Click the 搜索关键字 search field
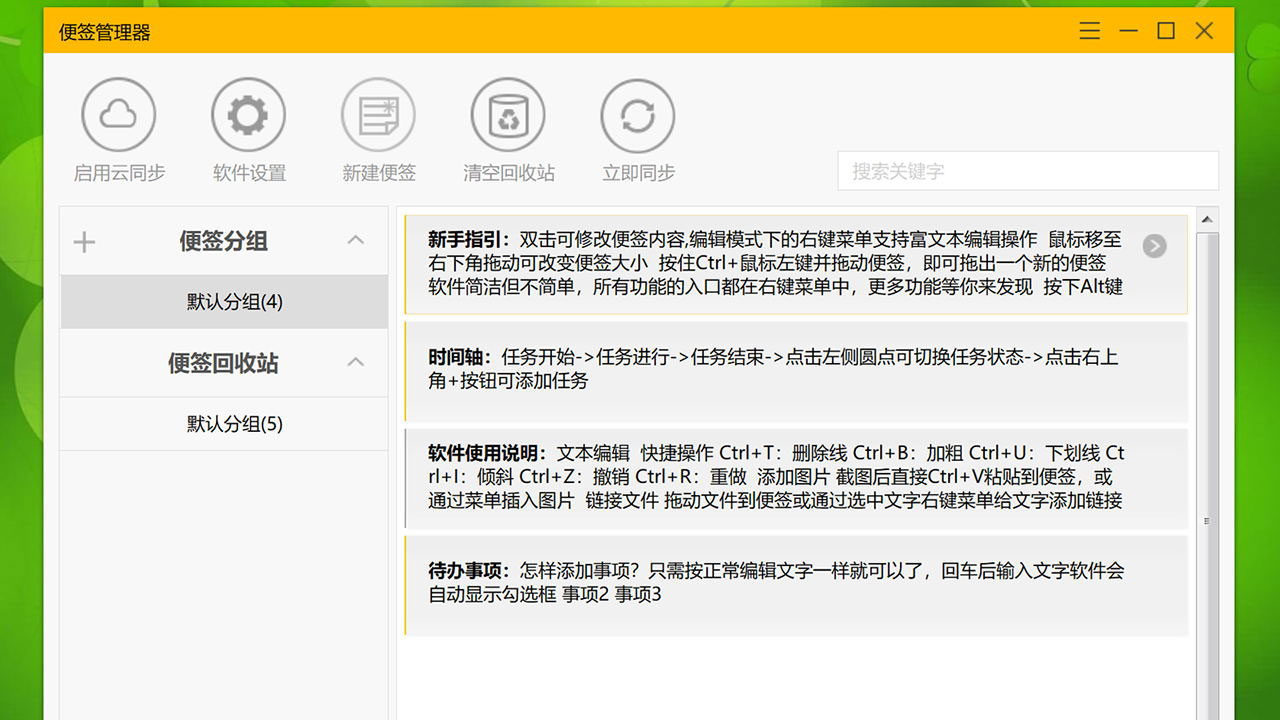 click(x=1027, y=171)
